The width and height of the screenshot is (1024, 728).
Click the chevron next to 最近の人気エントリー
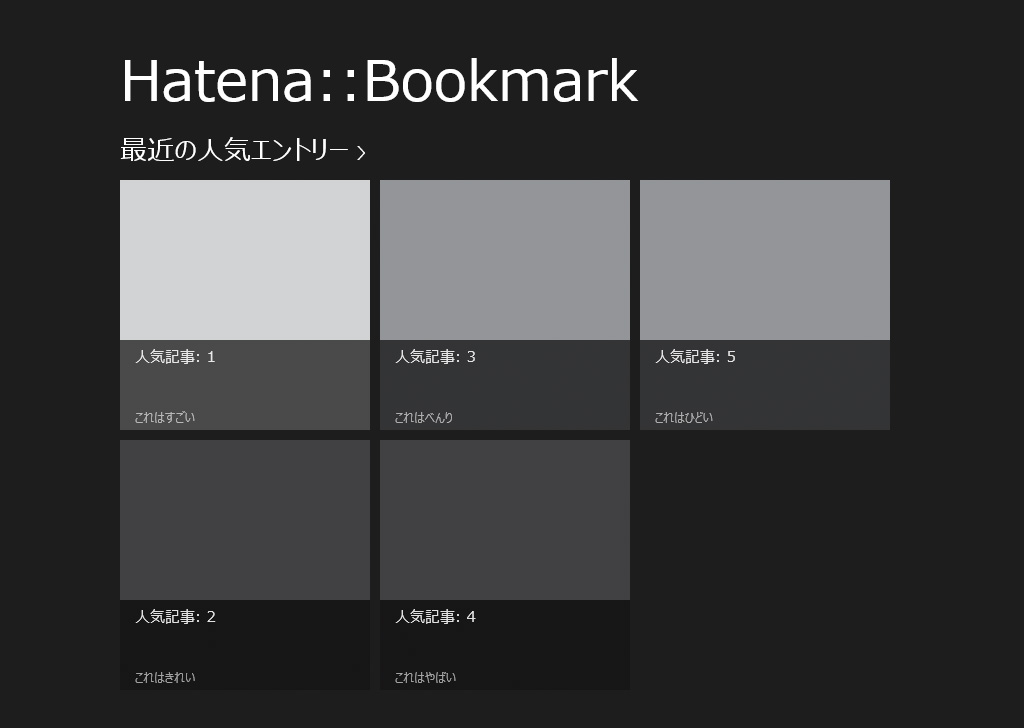tap(361, 153)
